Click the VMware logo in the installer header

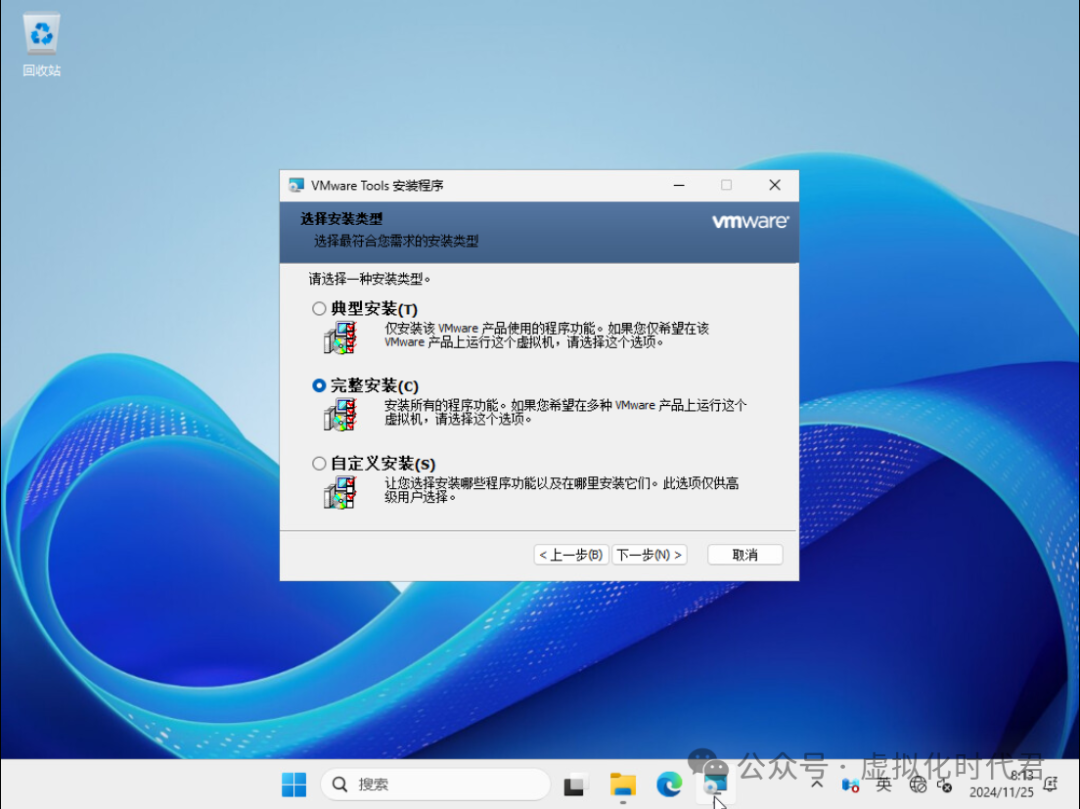750,222
